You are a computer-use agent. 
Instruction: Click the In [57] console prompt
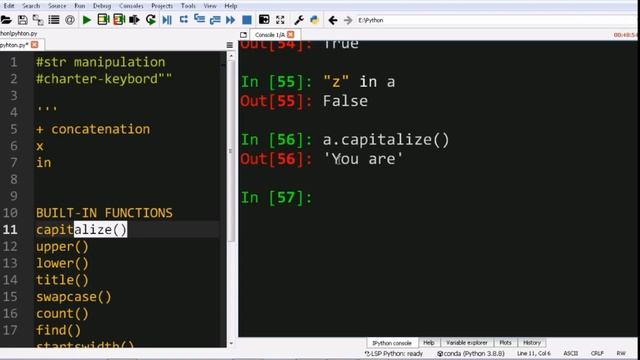(x=276, y=198)
